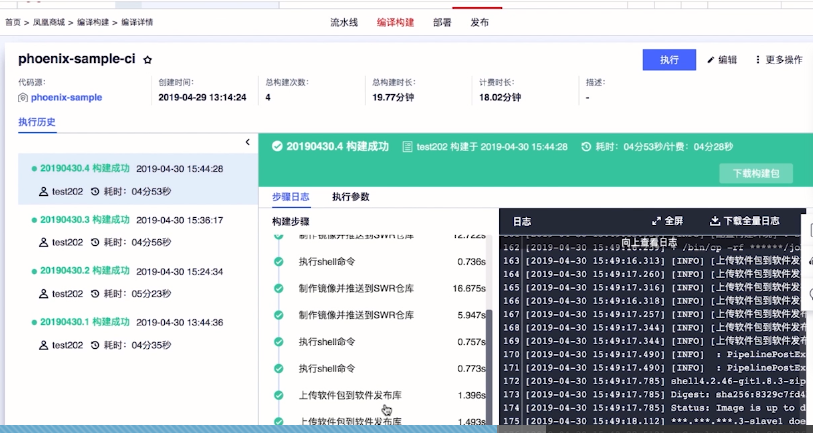
Task: Select the 执行历史 tab
Action: click(x=37, y=122)
